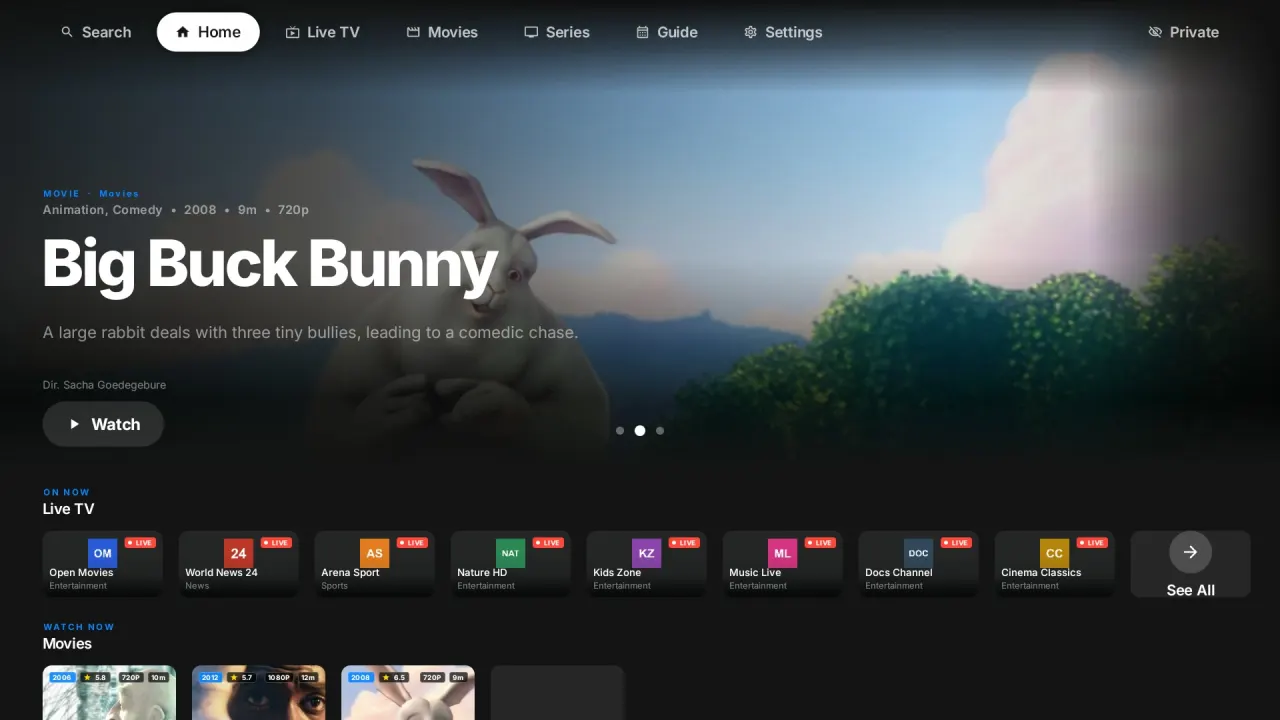The width and height of the screenshot is (1280, 720).
Task: Go to the Home tab
Action: [208, 32]
